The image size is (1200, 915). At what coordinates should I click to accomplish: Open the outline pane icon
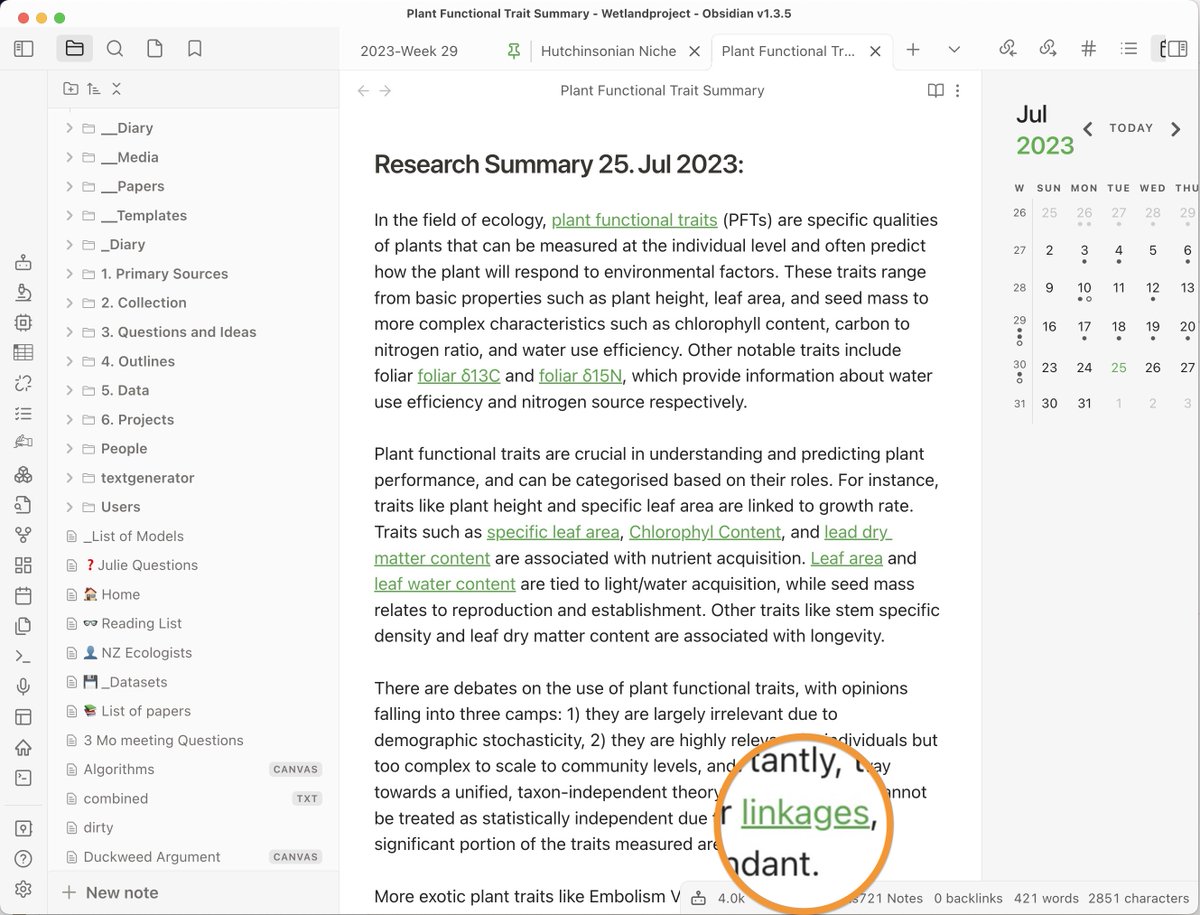tap(1129, 48)
